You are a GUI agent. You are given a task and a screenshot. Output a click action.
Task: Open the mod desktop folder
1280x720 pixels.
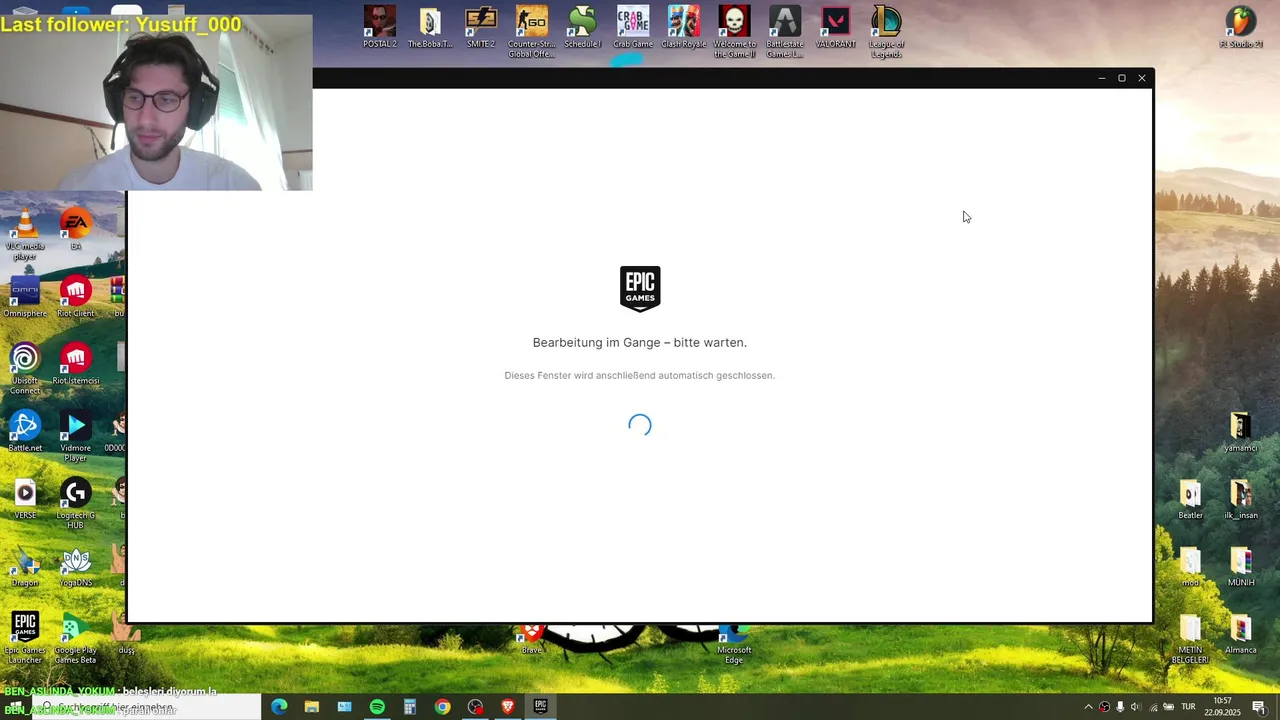click(x=1190, y=566)
